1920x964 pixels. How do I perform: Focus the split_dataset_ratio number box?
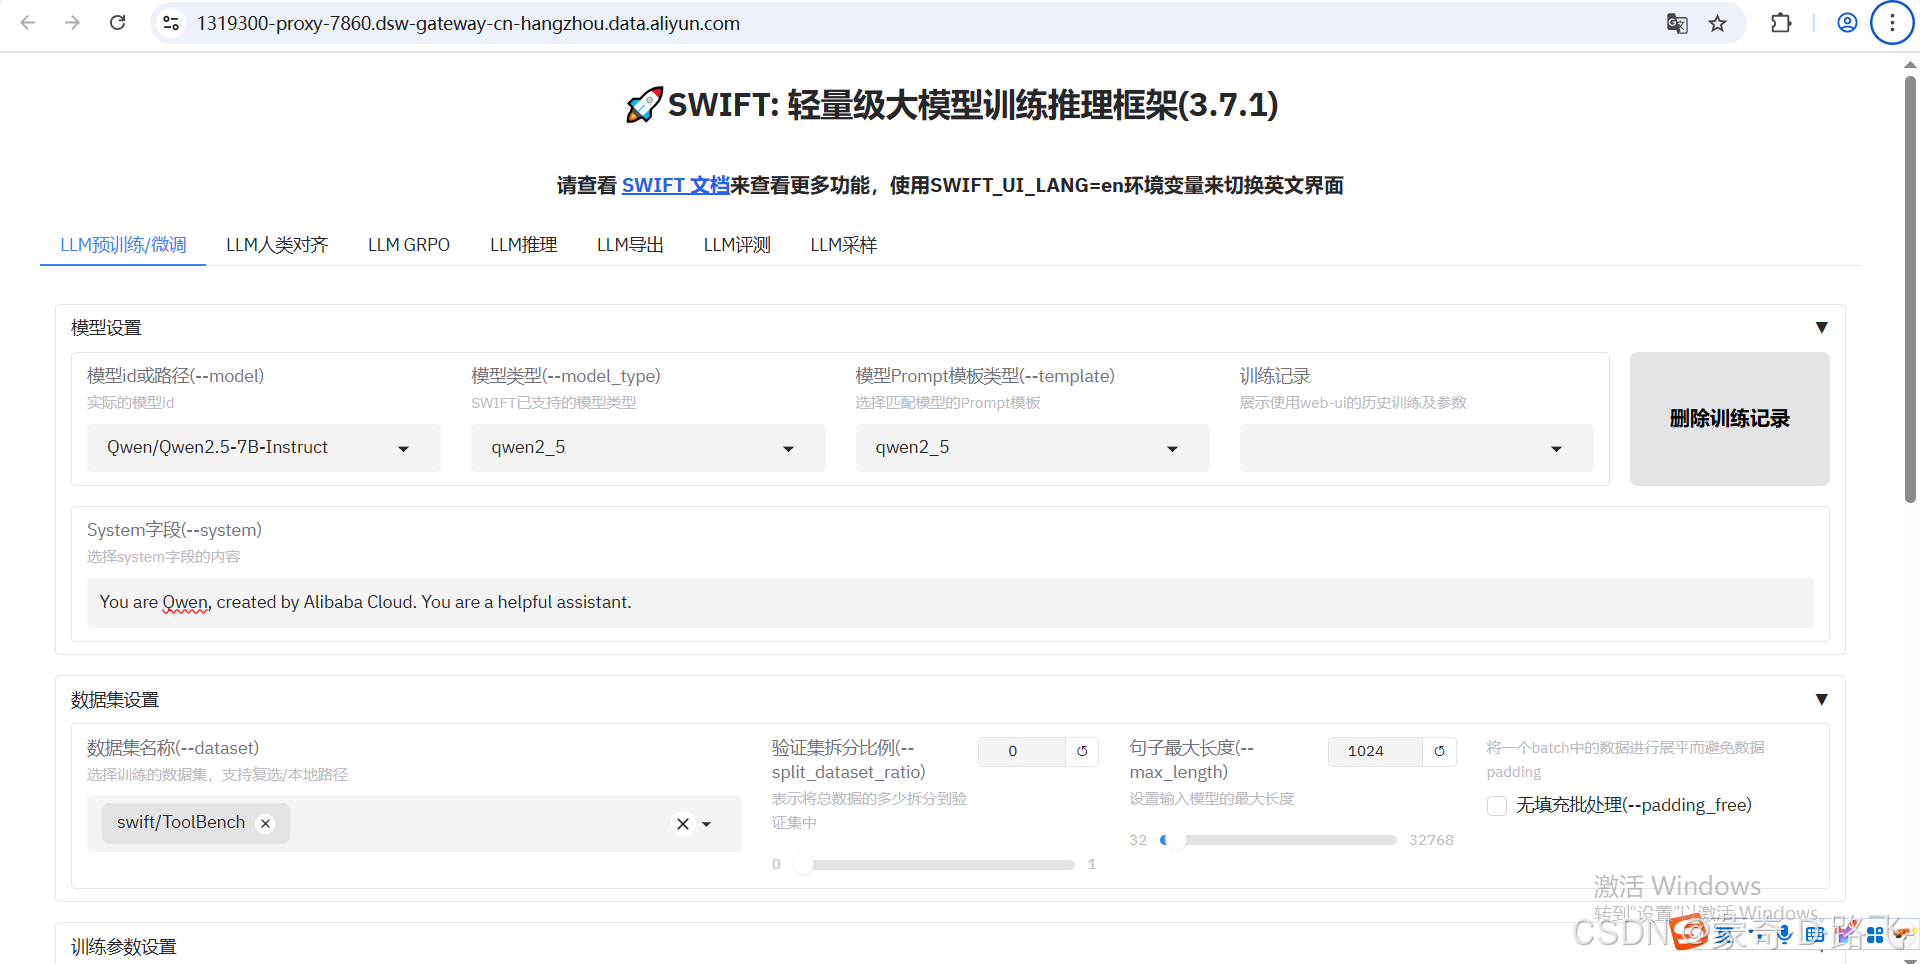(1021, 751)
